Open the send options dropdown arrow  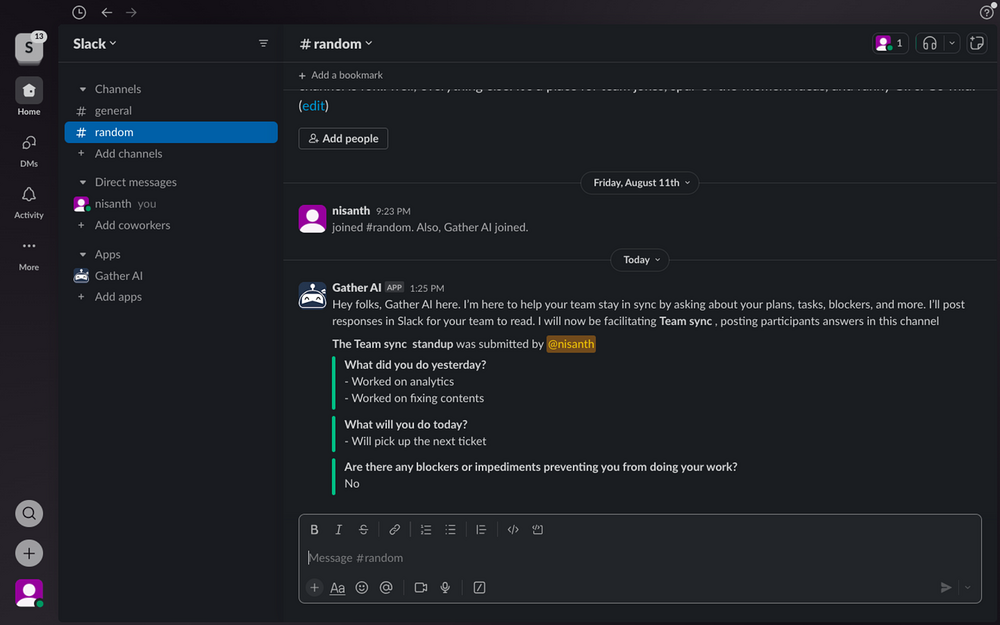click(x=967, y=587)
